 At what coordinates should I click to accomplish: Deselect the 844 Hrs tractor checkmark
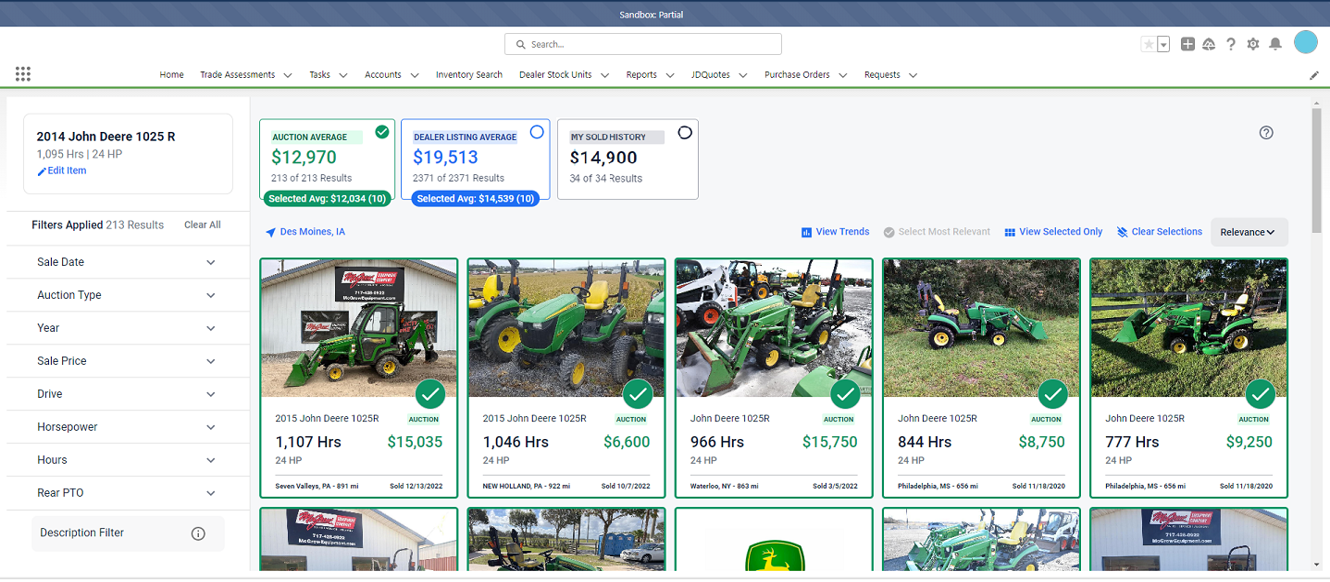[x=1053, y=394]
